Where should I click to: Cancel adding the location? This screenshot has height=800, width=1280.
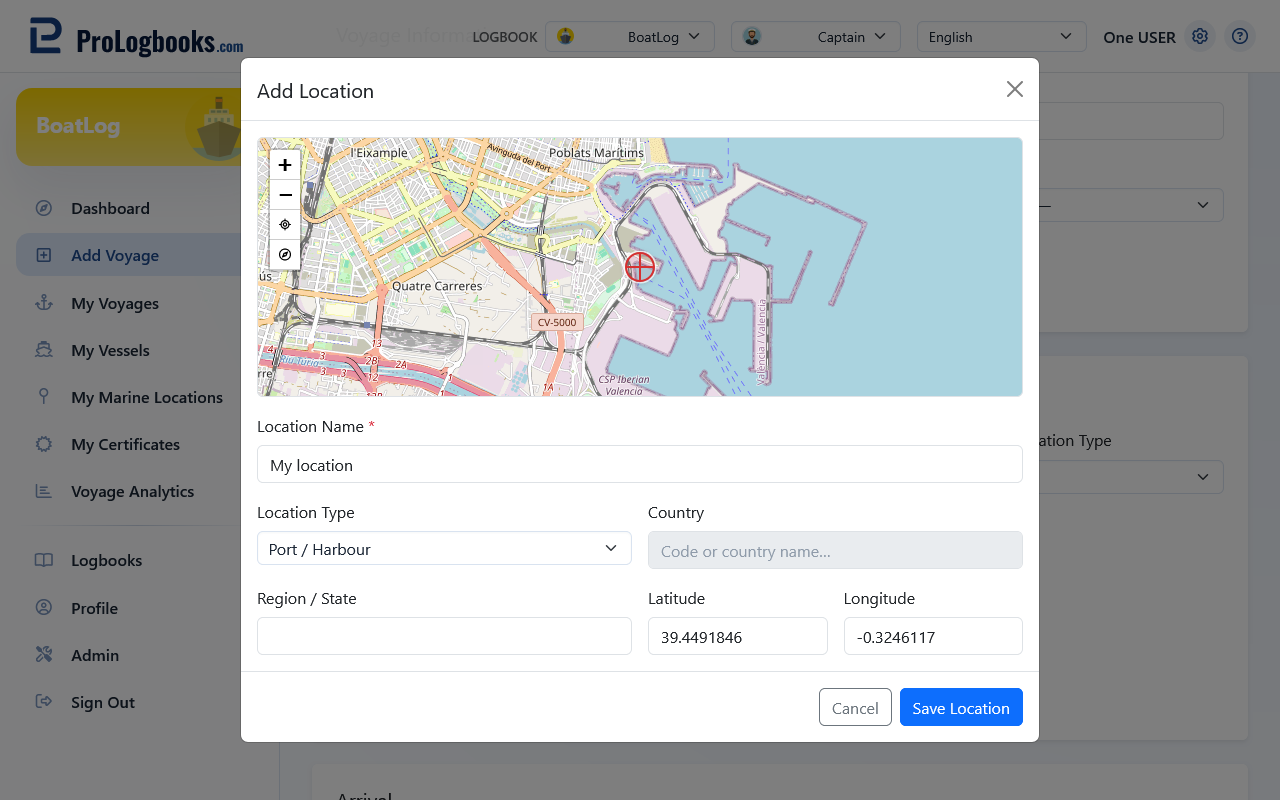pos(855,707)
